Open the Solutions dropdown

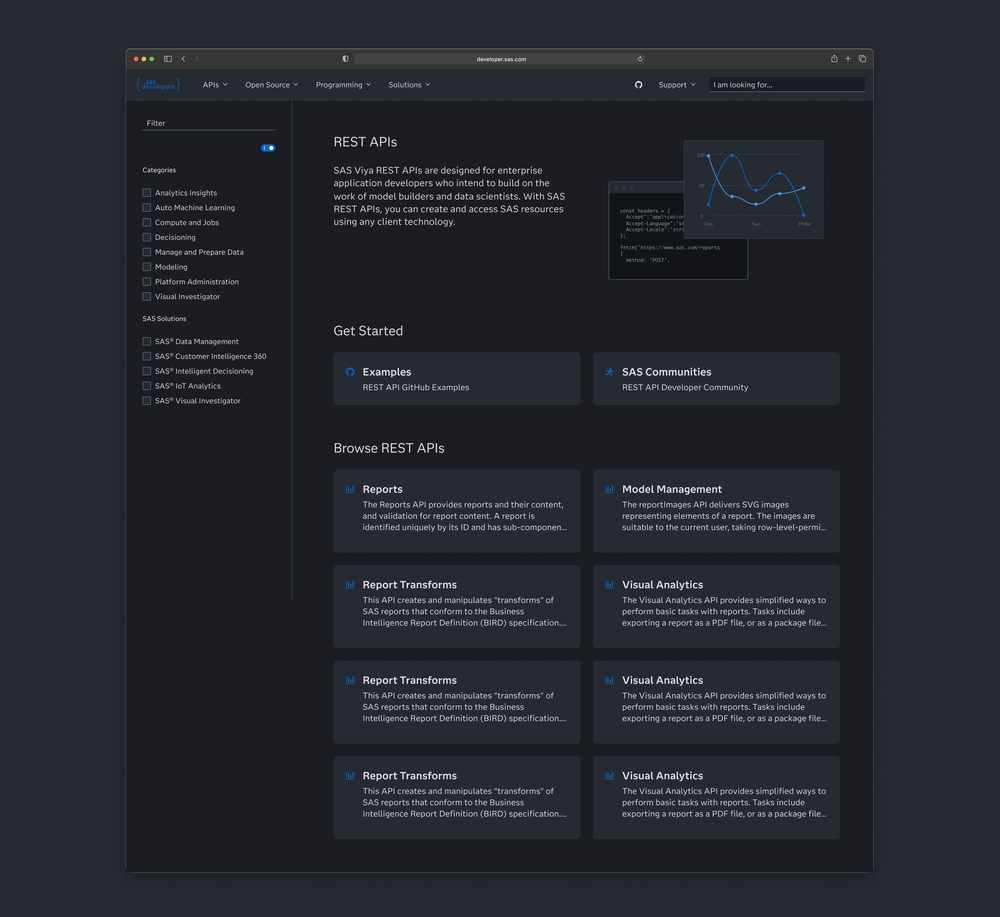pos(409,85)
